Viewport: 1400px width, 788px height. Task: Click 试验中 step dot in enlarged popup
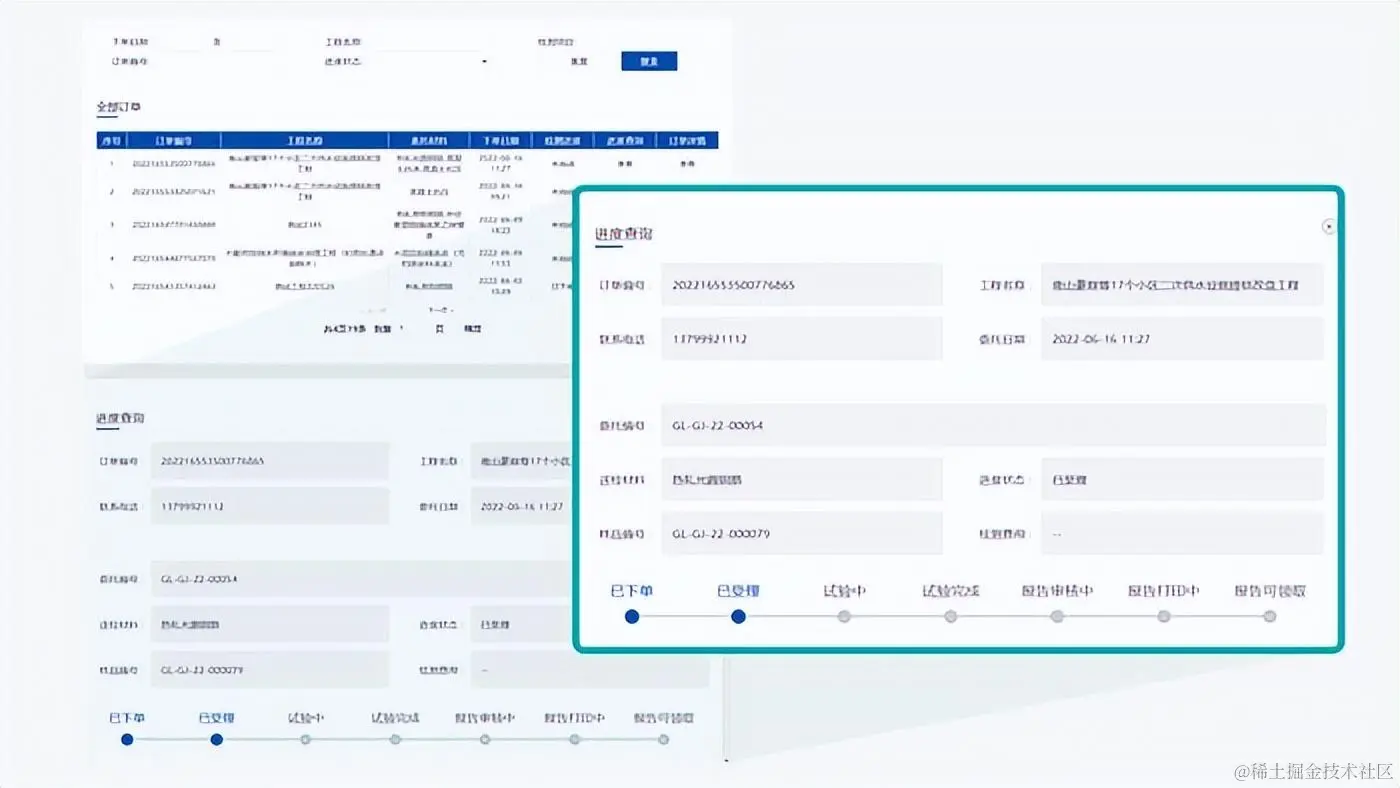tap(844, 617)
